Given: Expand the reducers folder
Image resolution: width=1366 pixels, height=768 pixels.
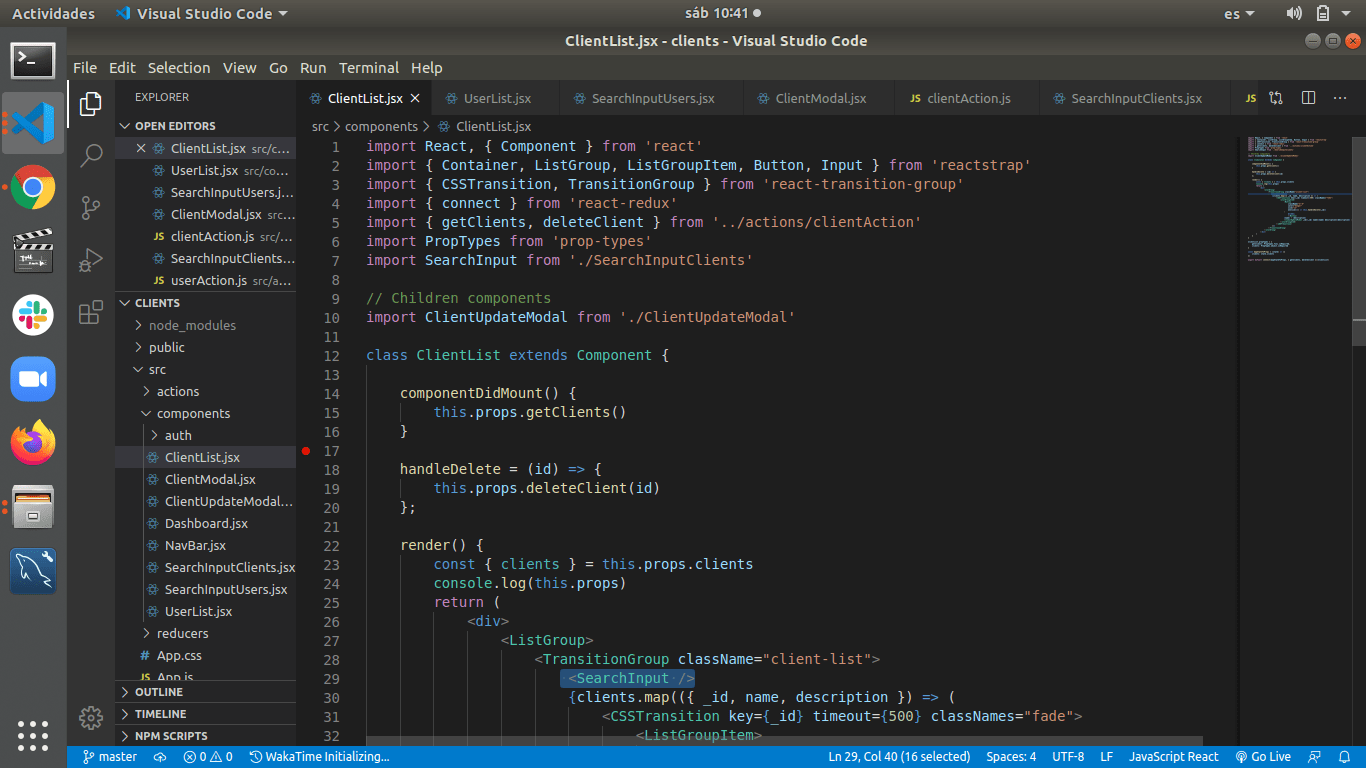Looking at the screenshot, I should click(x=206, y=633).
